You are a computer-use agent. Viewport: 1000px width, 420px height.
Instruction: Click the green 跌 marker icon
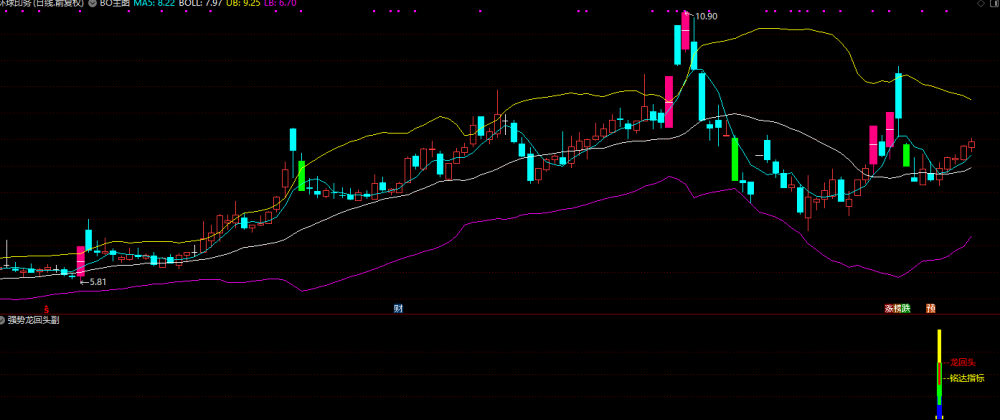(906, 309)
